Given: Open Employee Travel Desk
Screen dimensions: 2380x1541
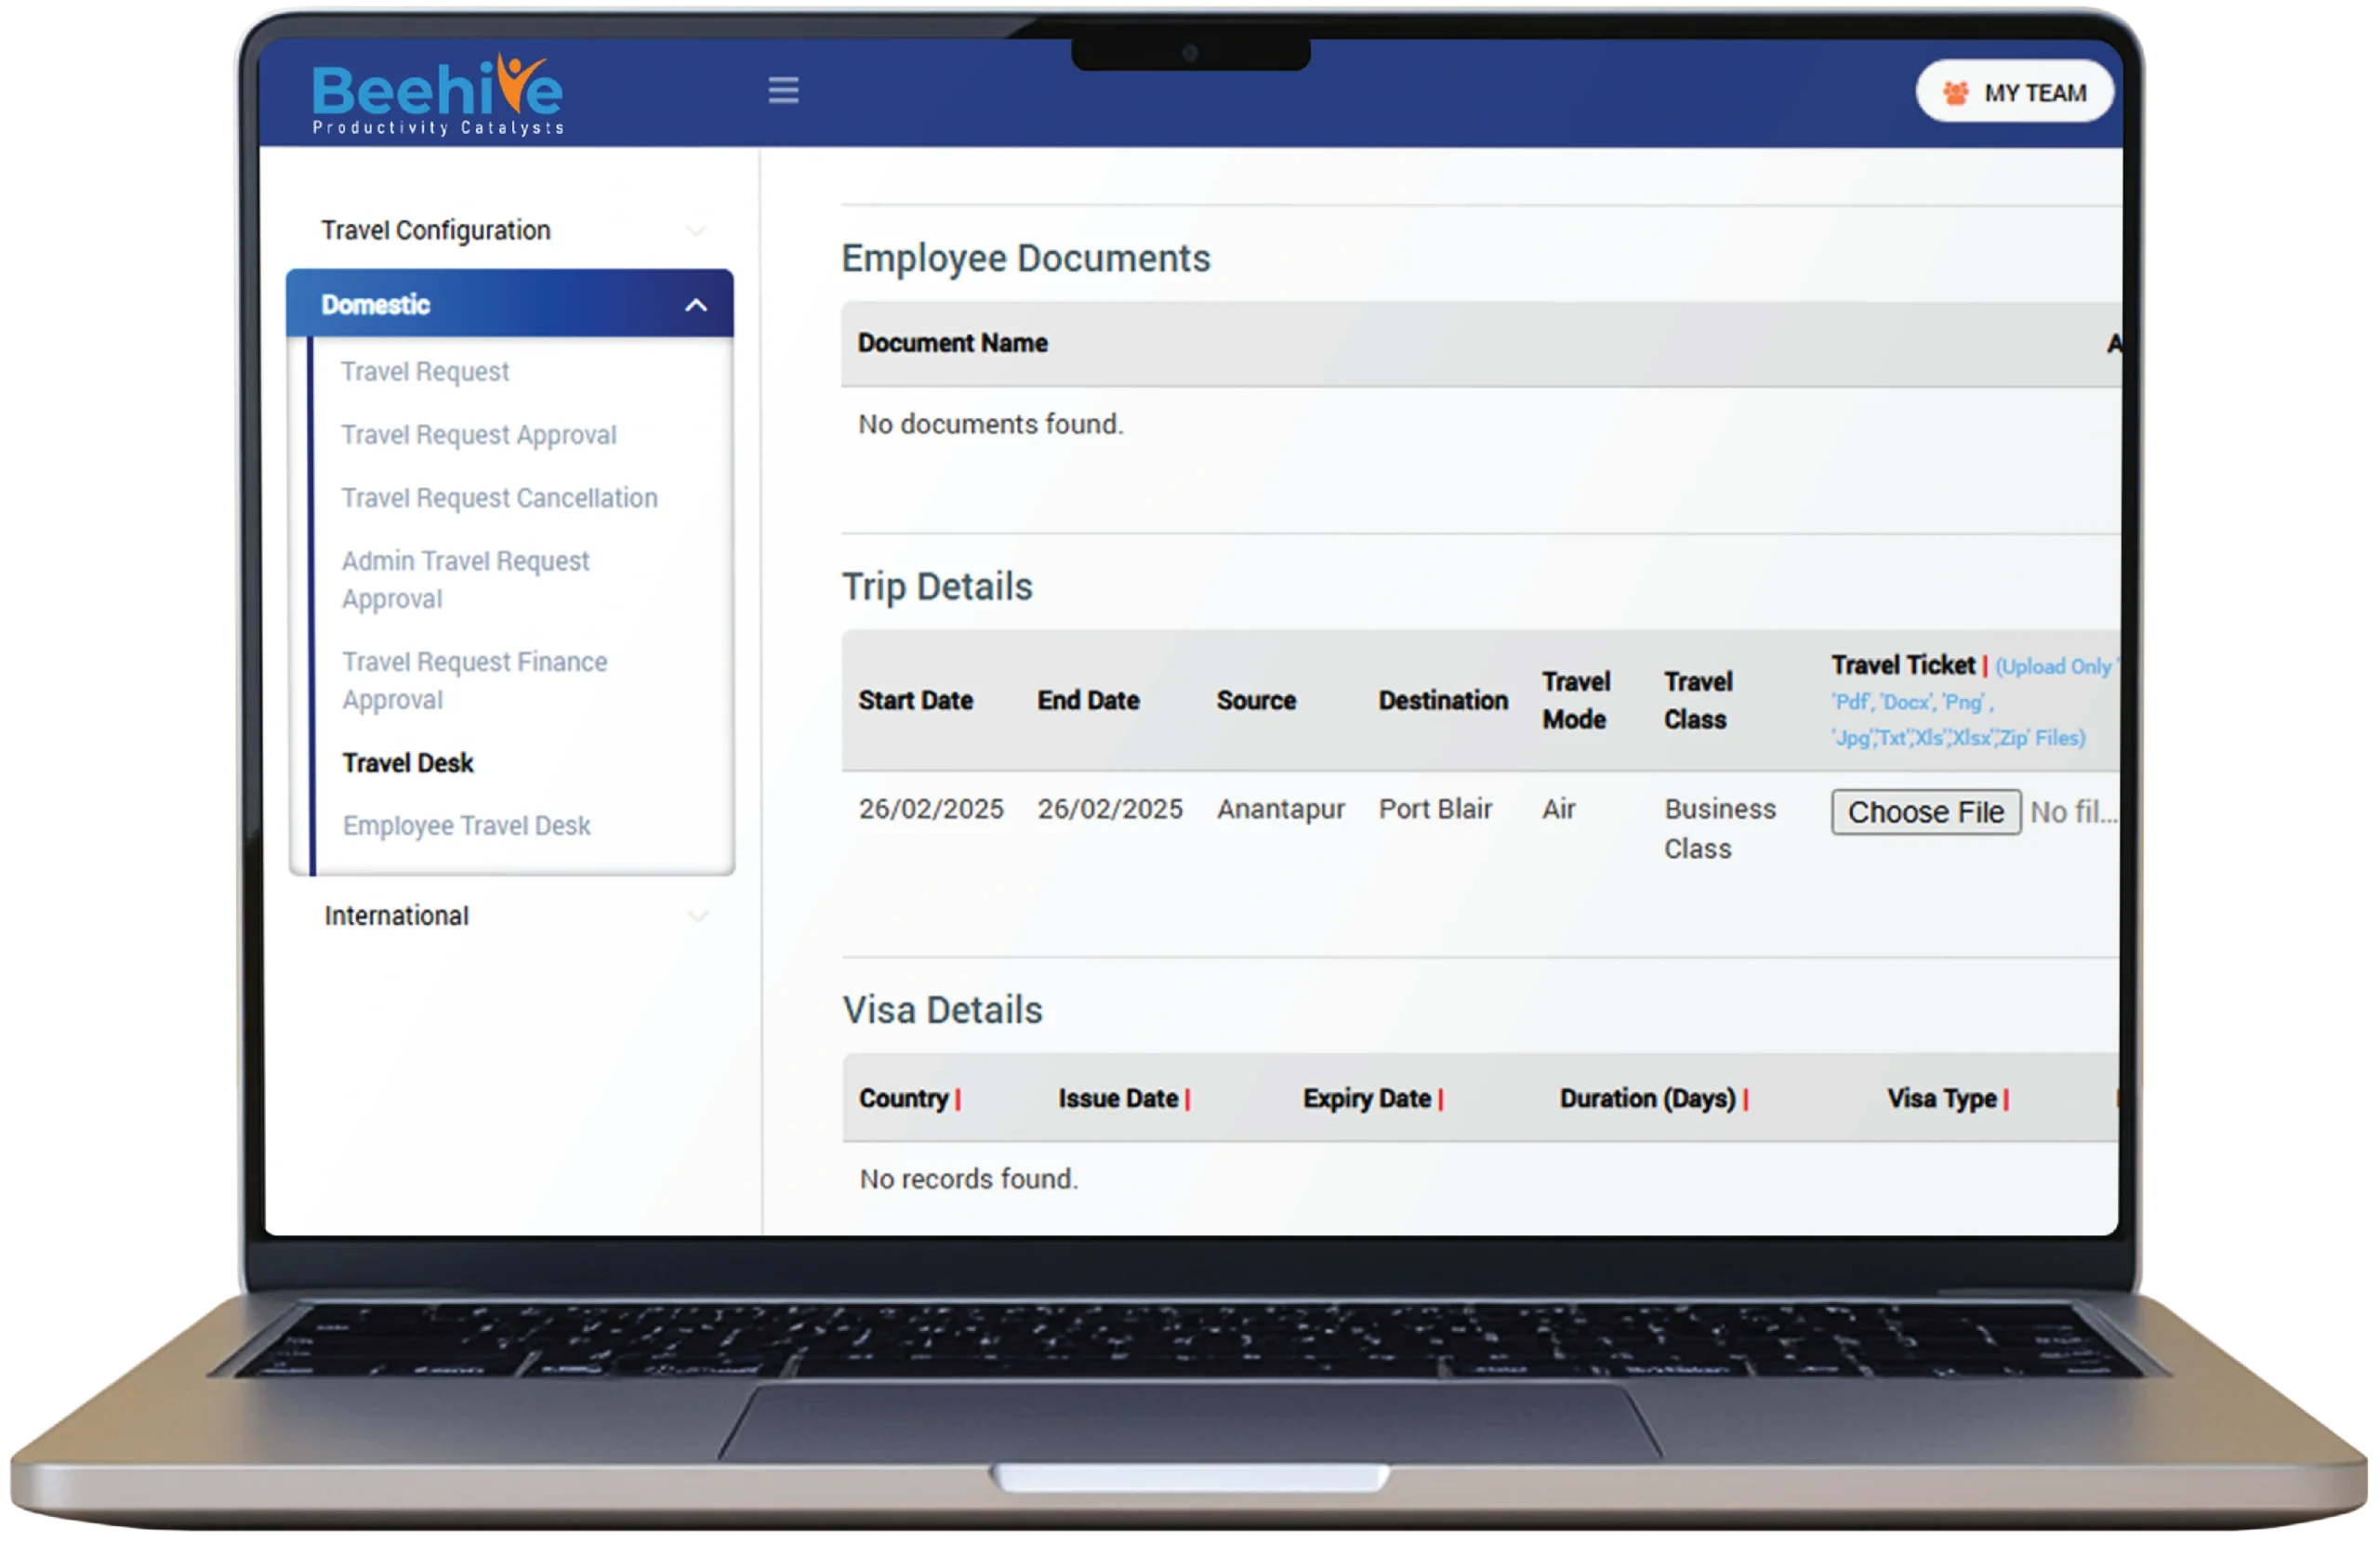Looking at the screenshot, I should (x=466, y=826).
